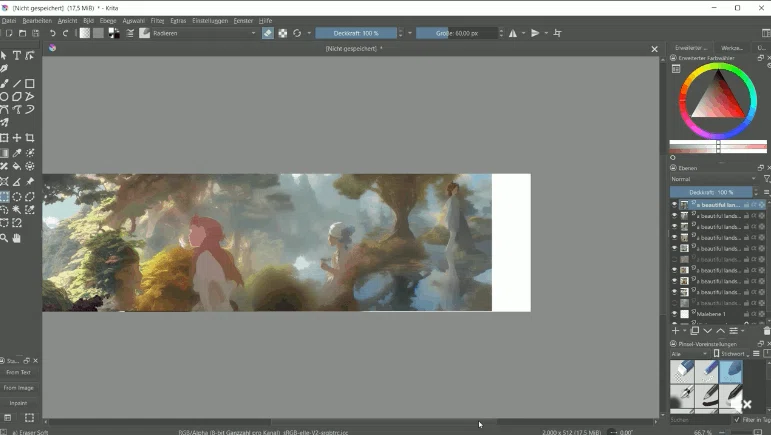771x435 pixels.
Task: Toggle wrap-around mode icon
Action: coord(557,33)
